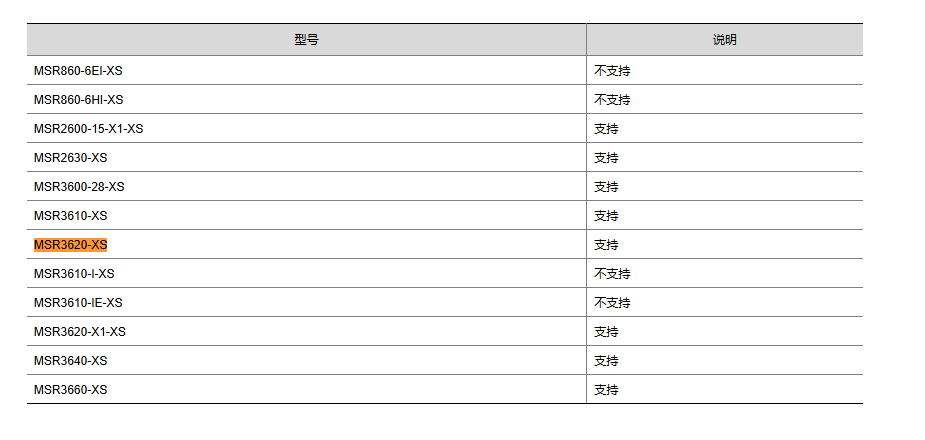Click the 型号 column header
This screenshot has height=440, width=925.
(x=306, y=40)
